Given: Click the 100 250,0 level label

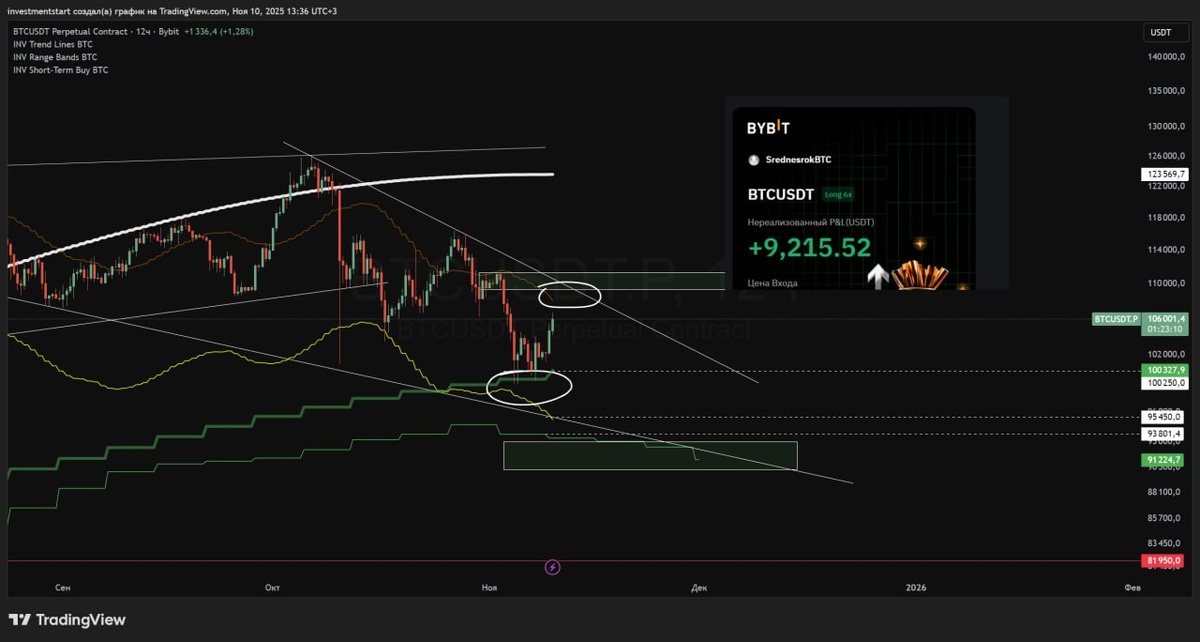Looking at the screenshot, I should click(1166, 383).
